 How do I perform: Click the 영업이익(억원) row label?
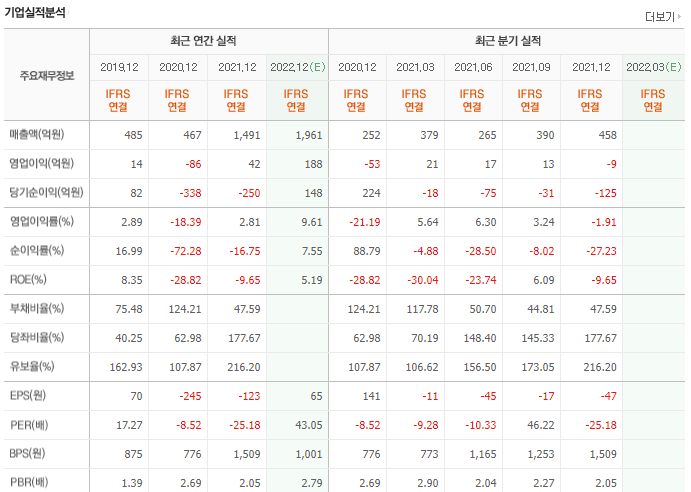[41, 164]
